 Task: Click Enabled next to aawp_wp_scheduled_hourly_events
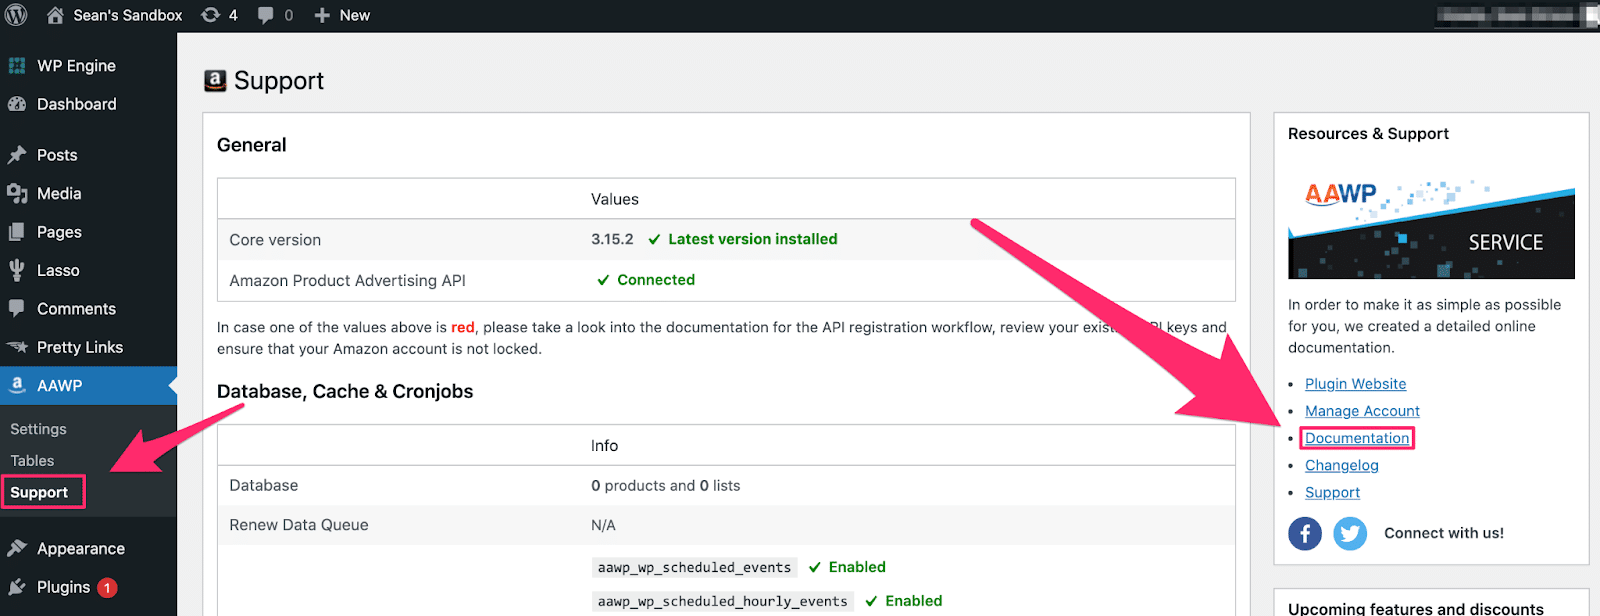[914, 601]
